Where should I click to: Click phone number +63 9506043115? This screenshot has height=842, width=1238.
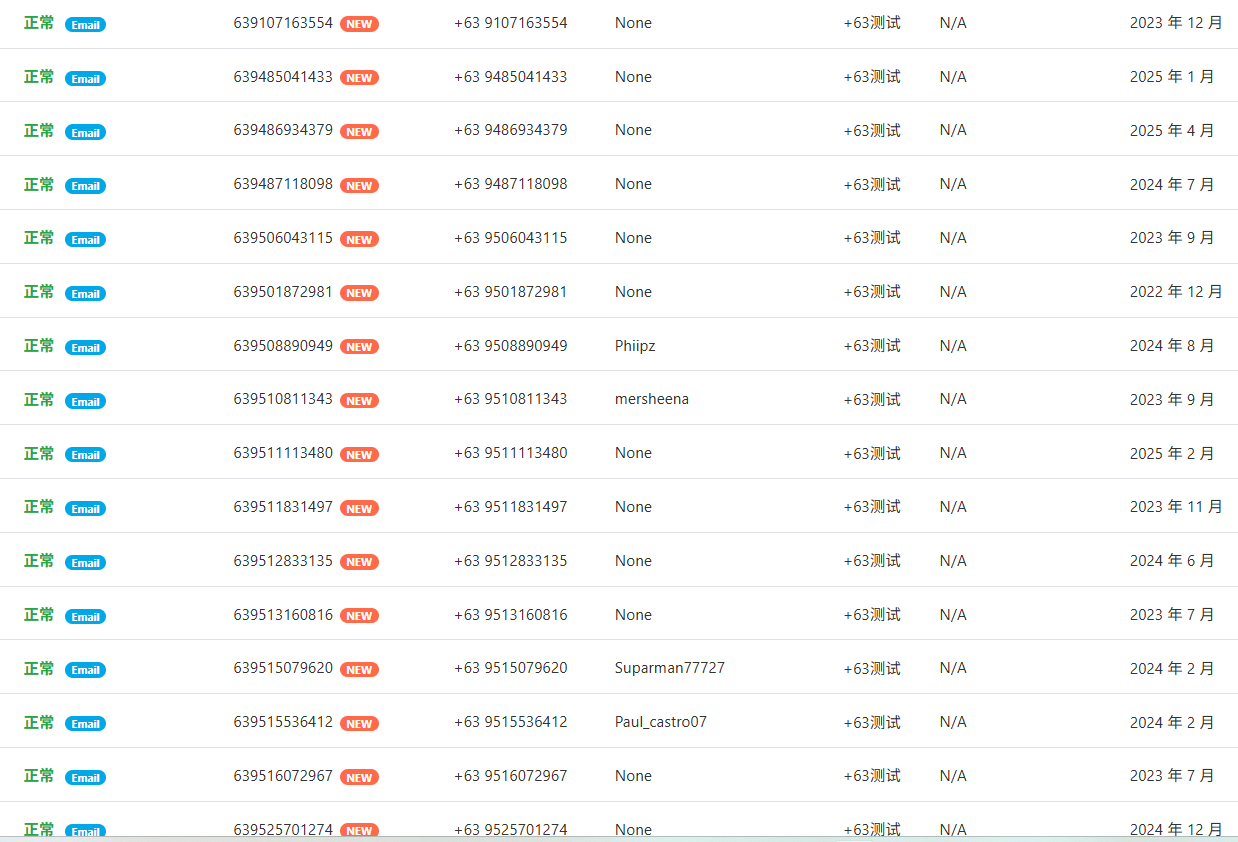510,238
